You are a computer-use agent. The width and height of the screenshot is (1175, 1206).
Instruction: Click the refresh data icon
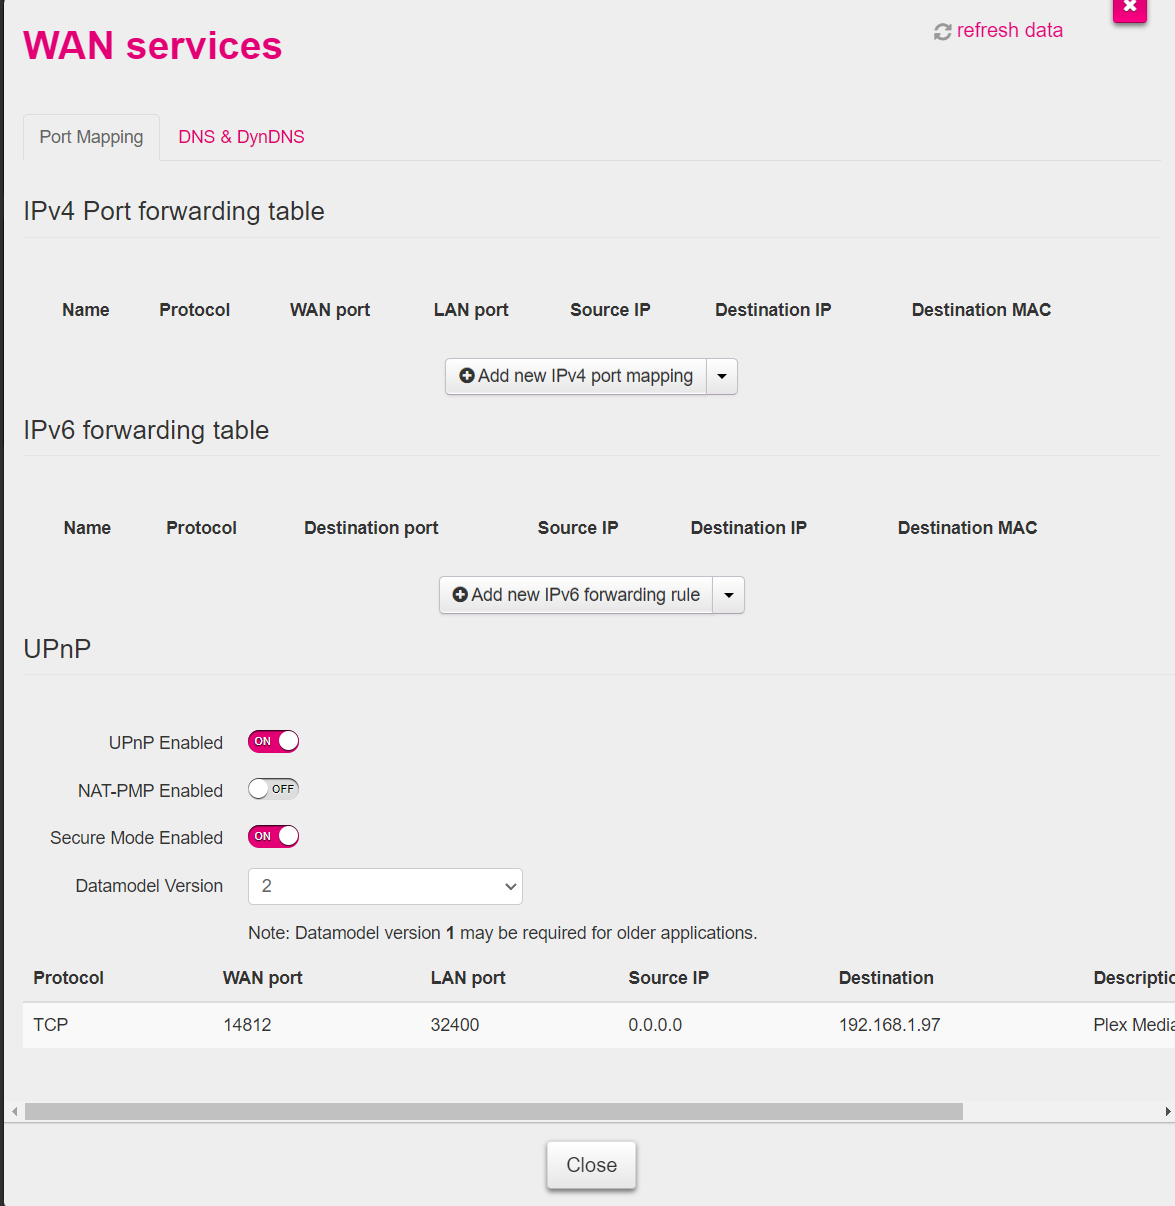[x=942, y=32]
